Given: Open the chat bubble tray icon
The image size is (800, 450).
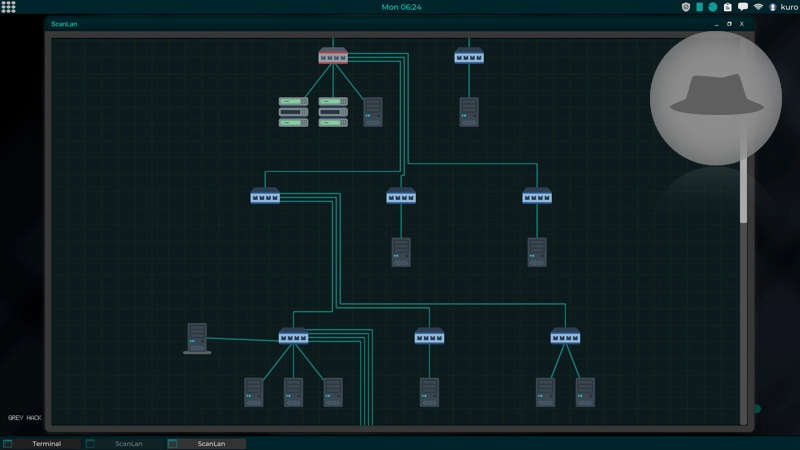Looking at the screenshot, I should point(743,7).
